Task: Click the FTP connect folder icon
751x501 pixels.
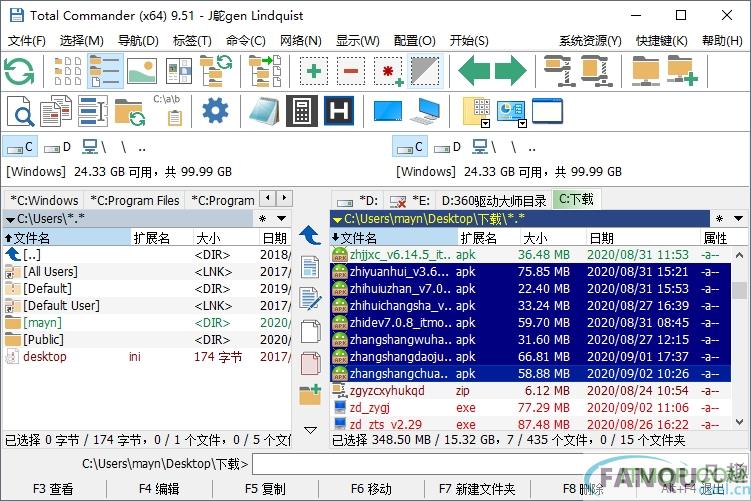Action: [x=645, y=71]
